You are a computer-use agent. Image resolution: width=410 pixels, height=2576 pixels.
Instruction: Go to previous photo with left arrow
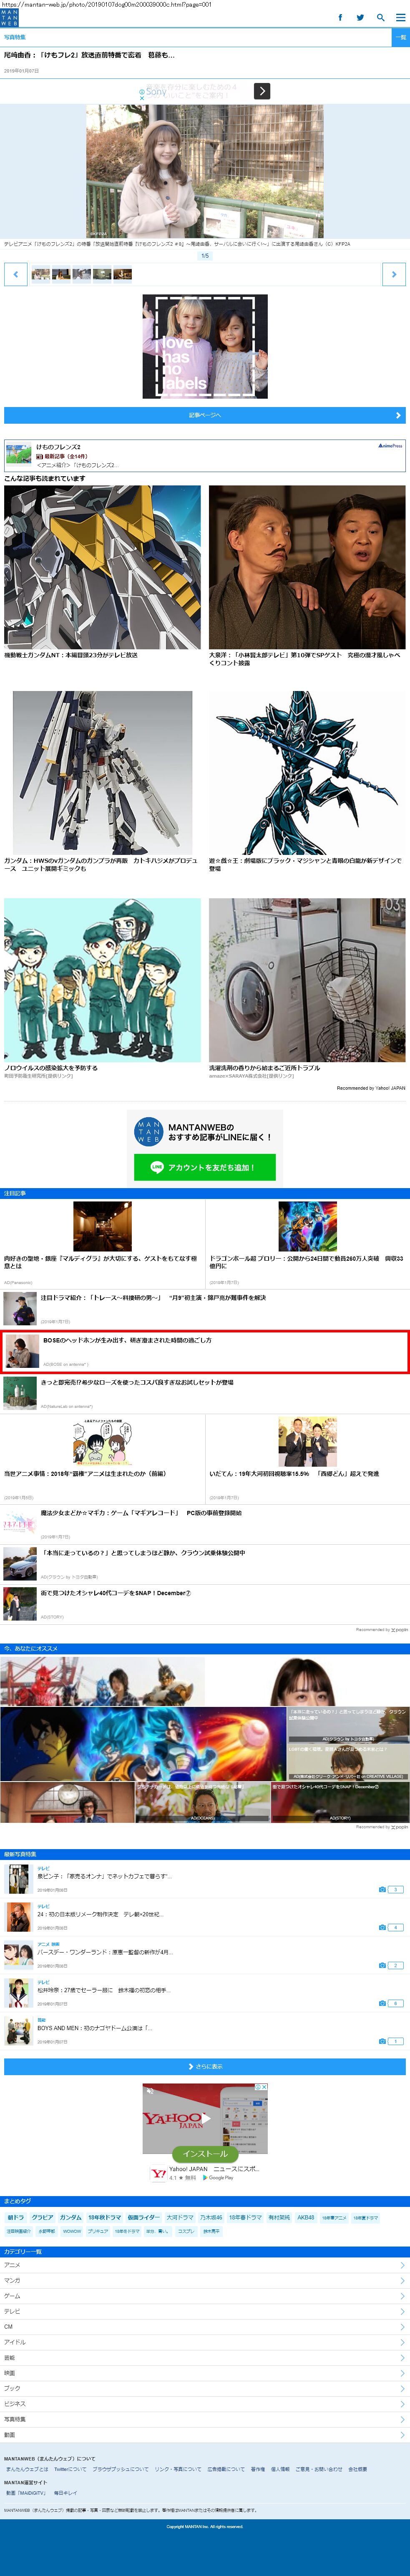pos(15,274)
